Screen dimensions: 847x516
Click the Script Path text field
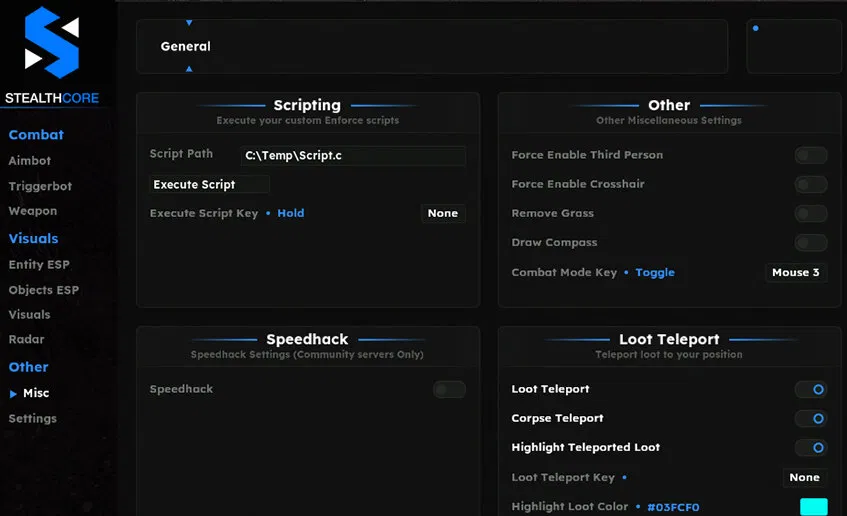pos(354,156)
